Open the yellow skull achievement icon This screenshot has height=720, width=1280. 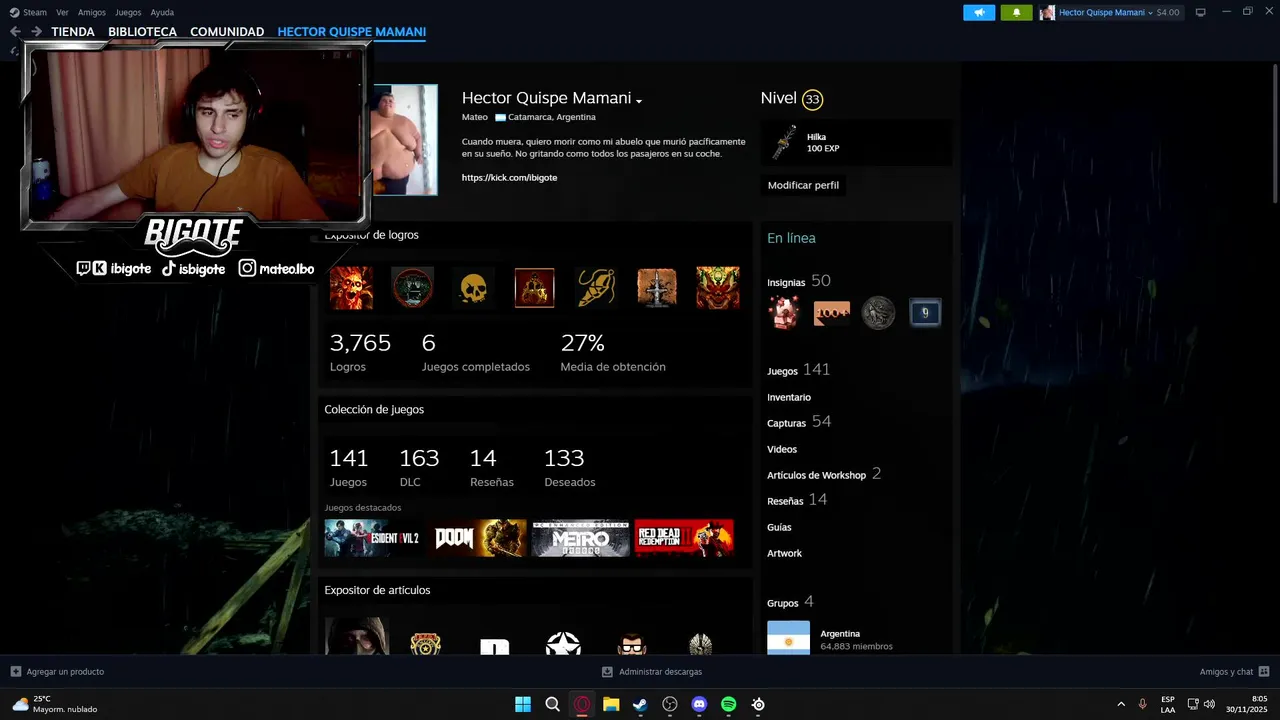click(473, 288)
